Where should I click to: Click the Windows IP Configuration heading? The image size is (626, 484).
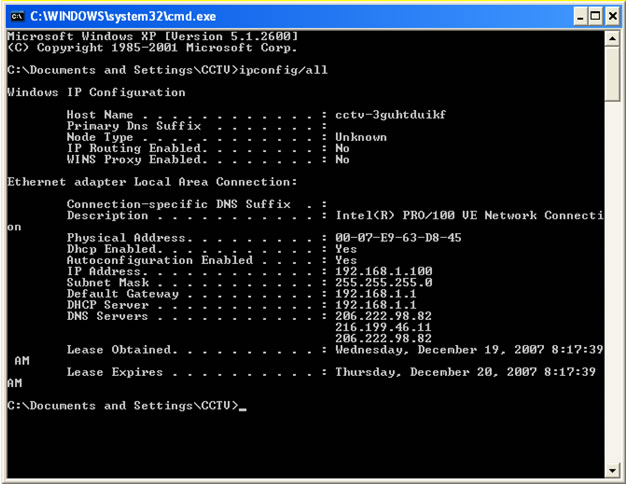pos(96,93)
